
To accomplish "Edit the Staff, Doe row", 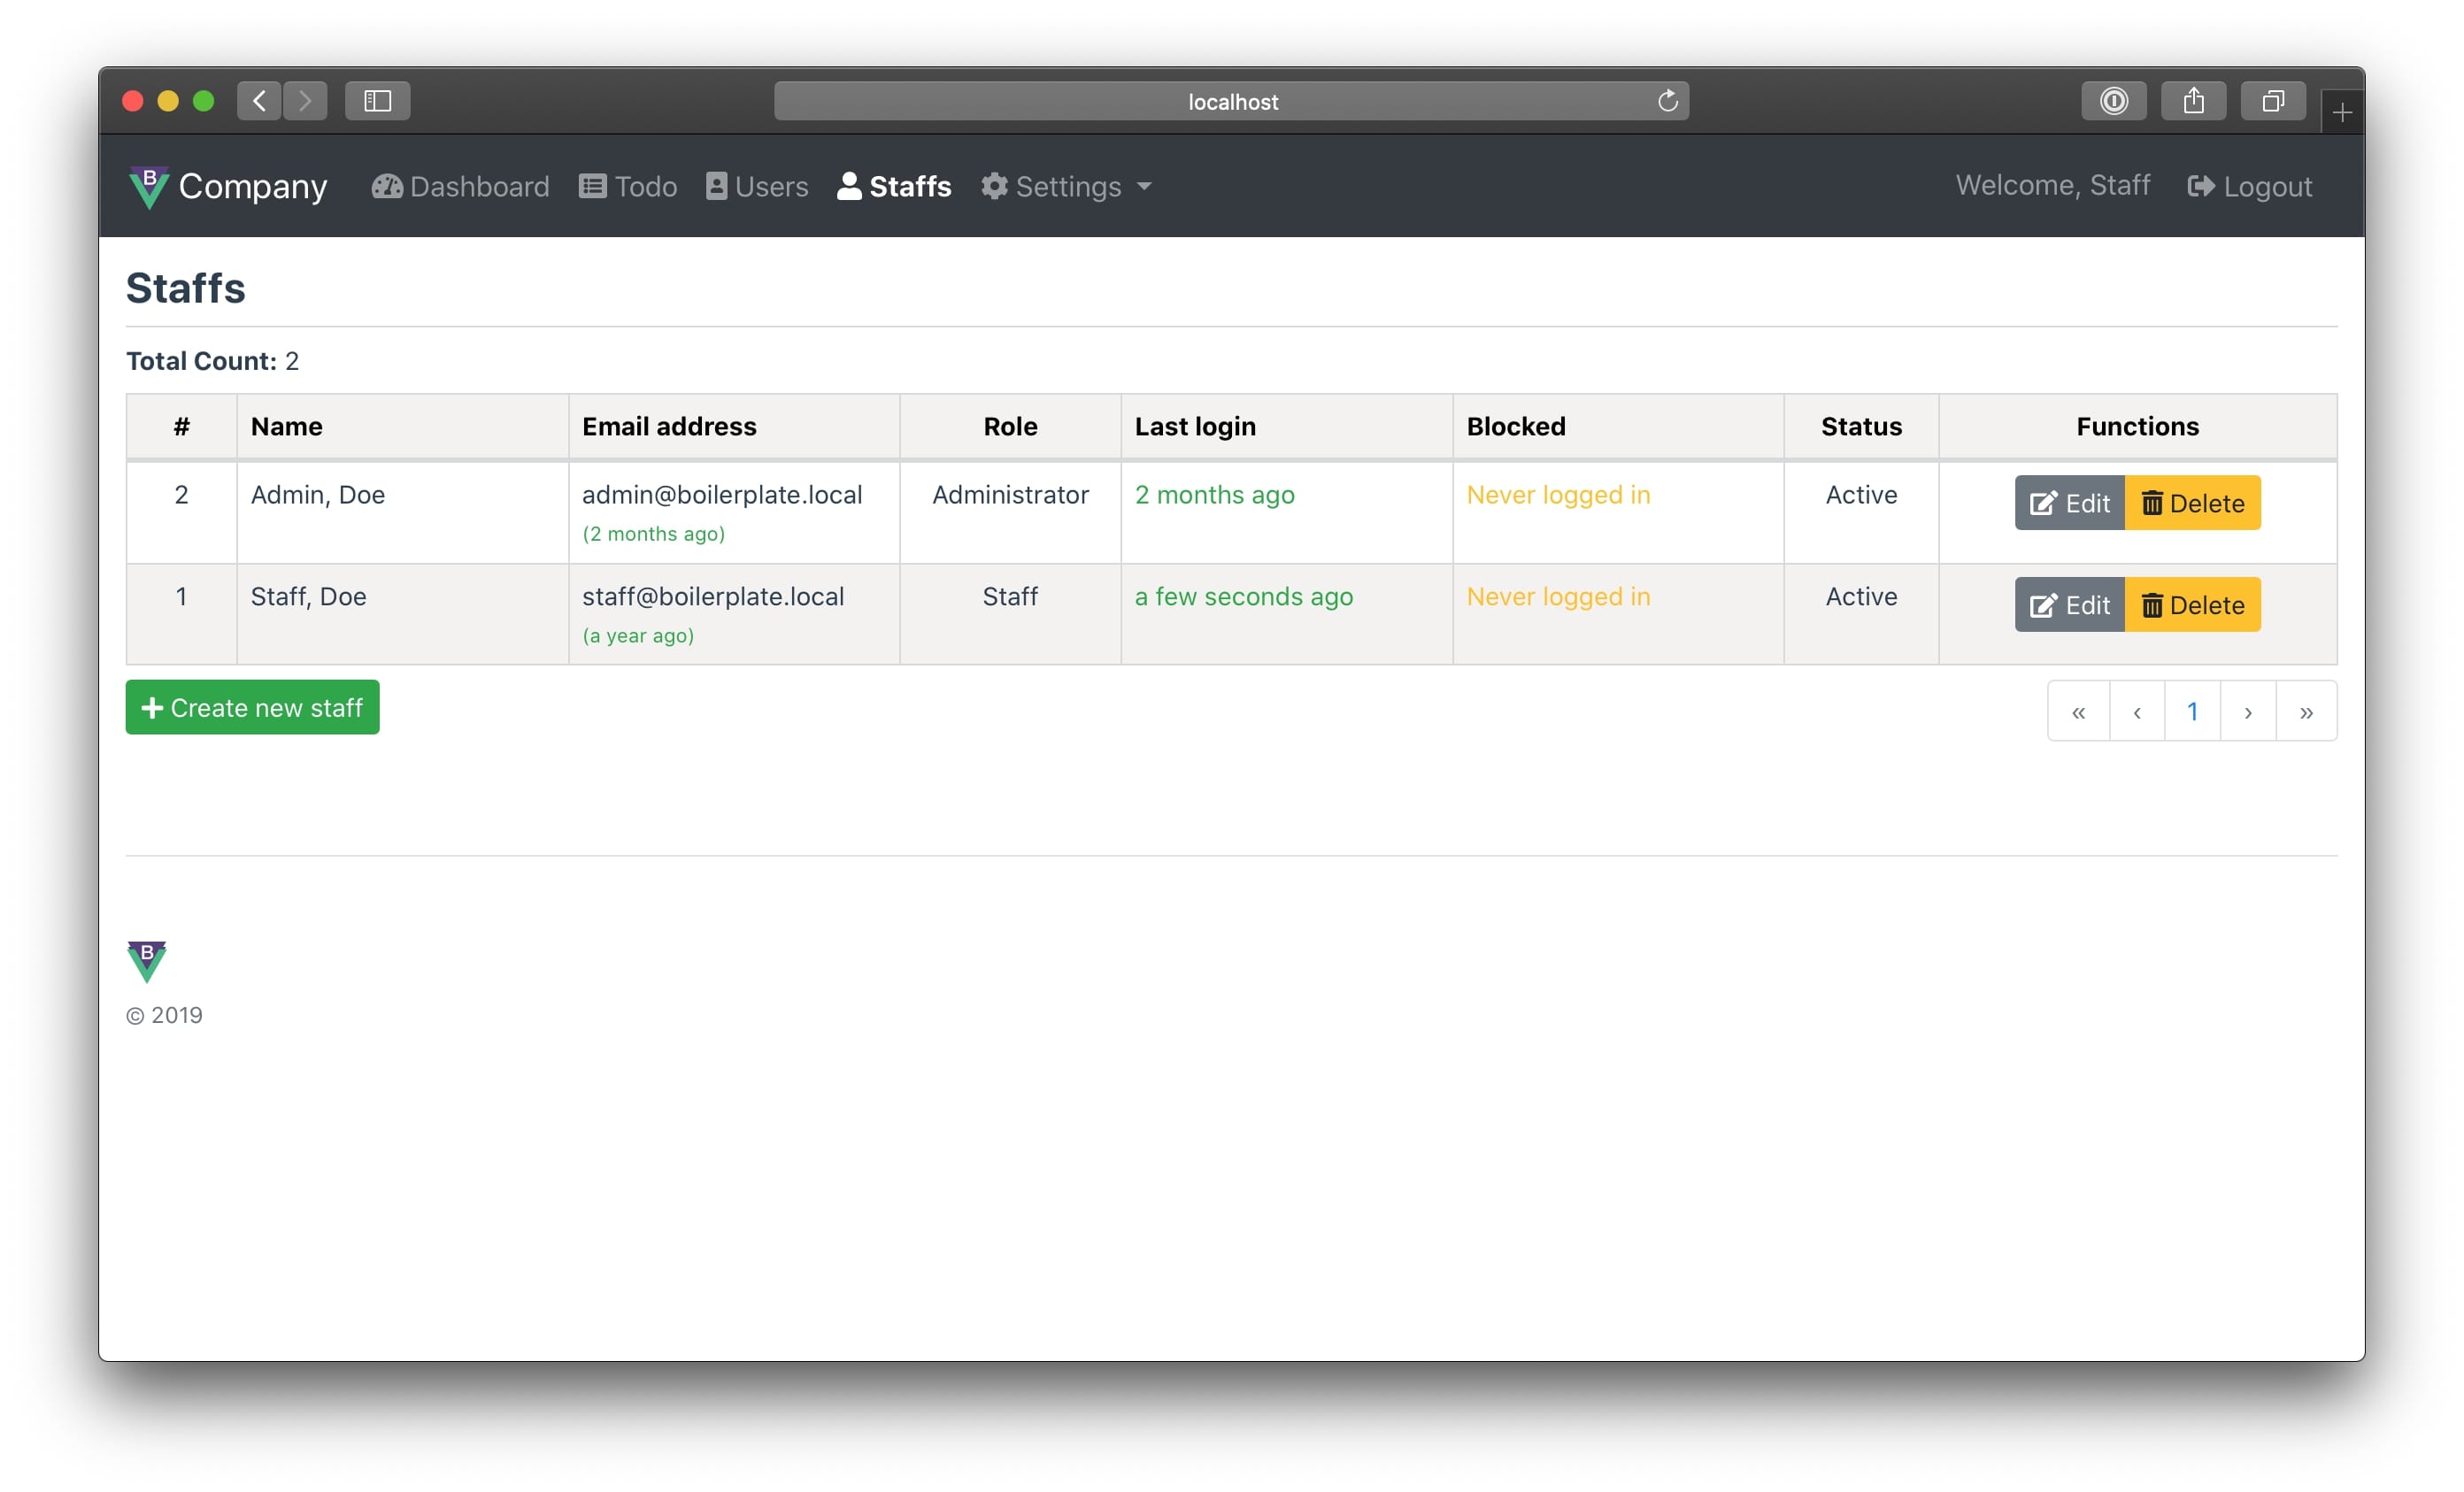I will [2068, 605].
